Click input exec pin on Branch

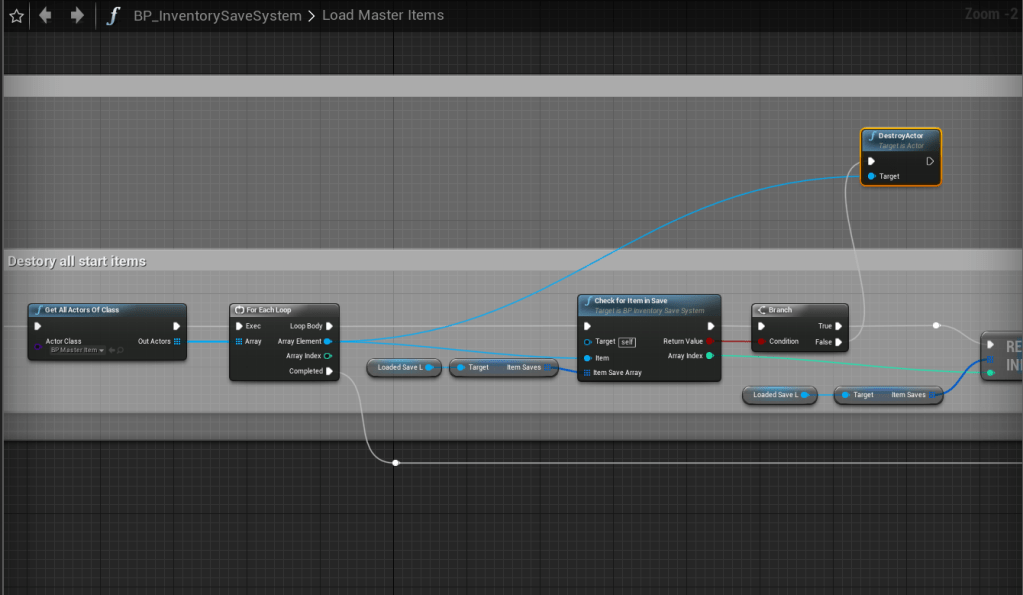coord(761,326)
